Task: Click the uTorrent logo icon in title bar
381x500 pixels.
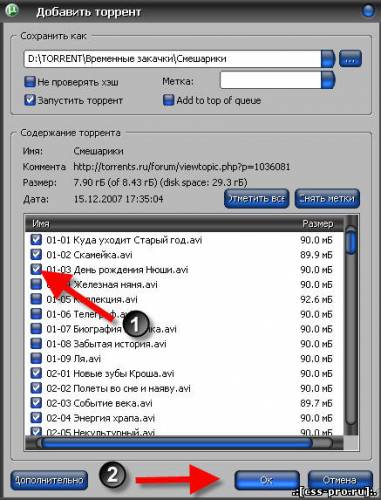Action: 11,10
